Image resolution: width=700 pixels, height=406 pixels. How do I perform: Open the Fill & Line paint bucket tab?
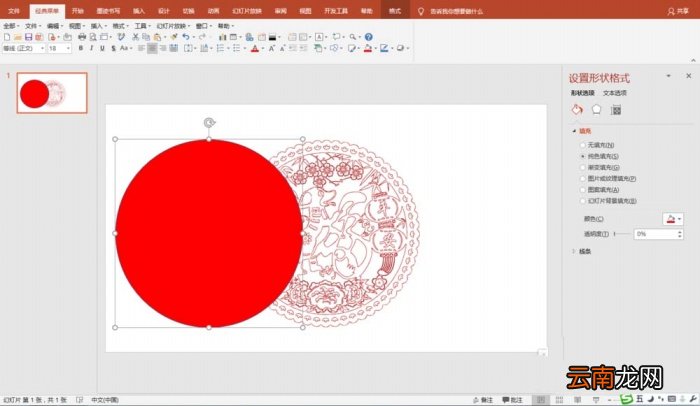coord(577,109)
